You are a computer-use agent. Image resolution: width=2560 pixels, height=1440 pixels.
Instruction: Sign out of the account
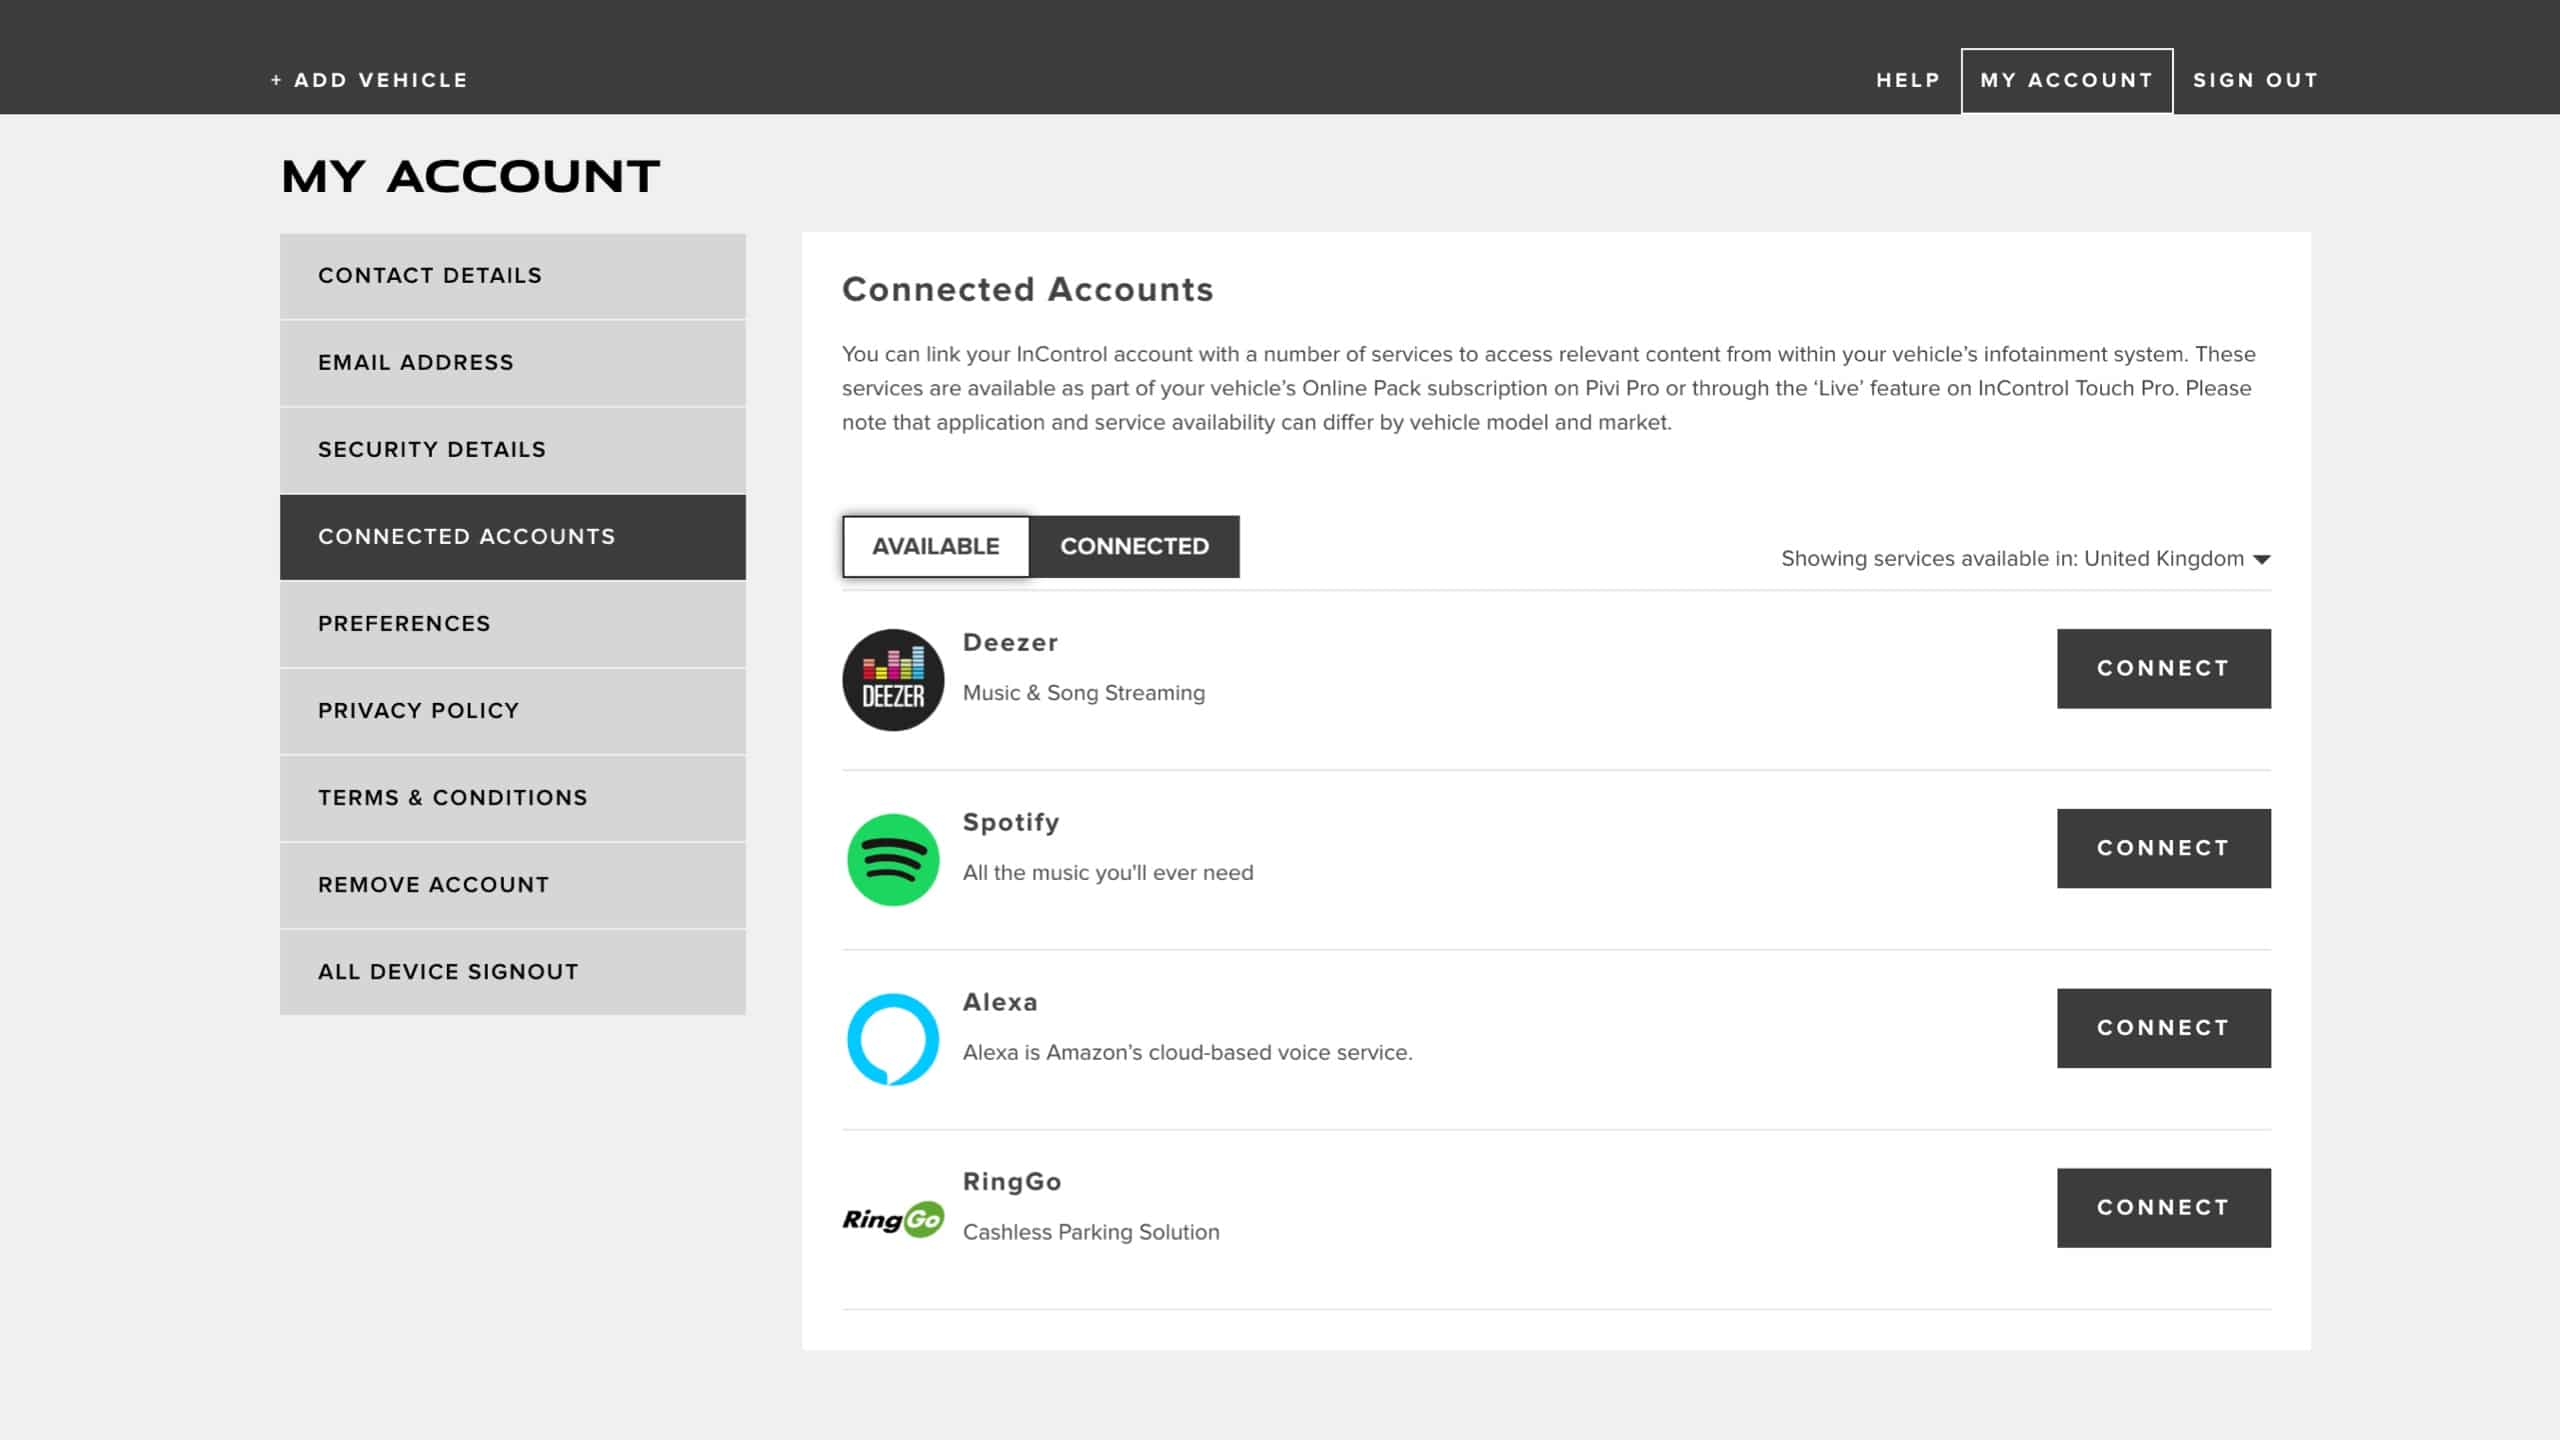(x=2255, y=79)
